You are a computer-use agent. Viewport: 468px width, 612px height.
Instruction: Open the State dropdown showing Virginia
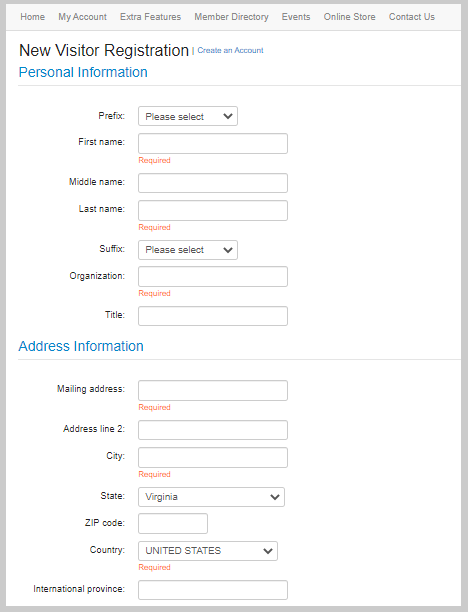pos(211,497)
